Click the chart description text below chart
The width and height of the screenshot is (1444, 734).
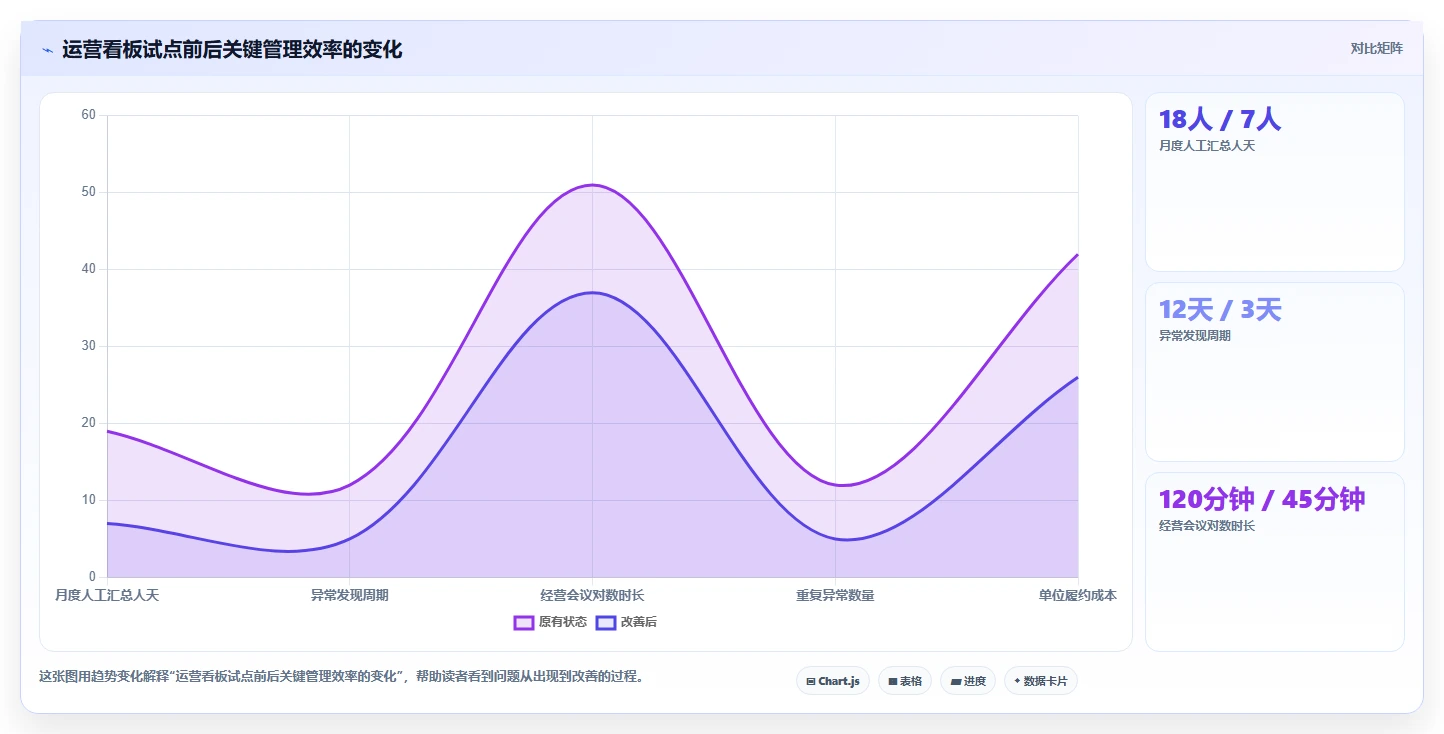click(x=341, y=677)
